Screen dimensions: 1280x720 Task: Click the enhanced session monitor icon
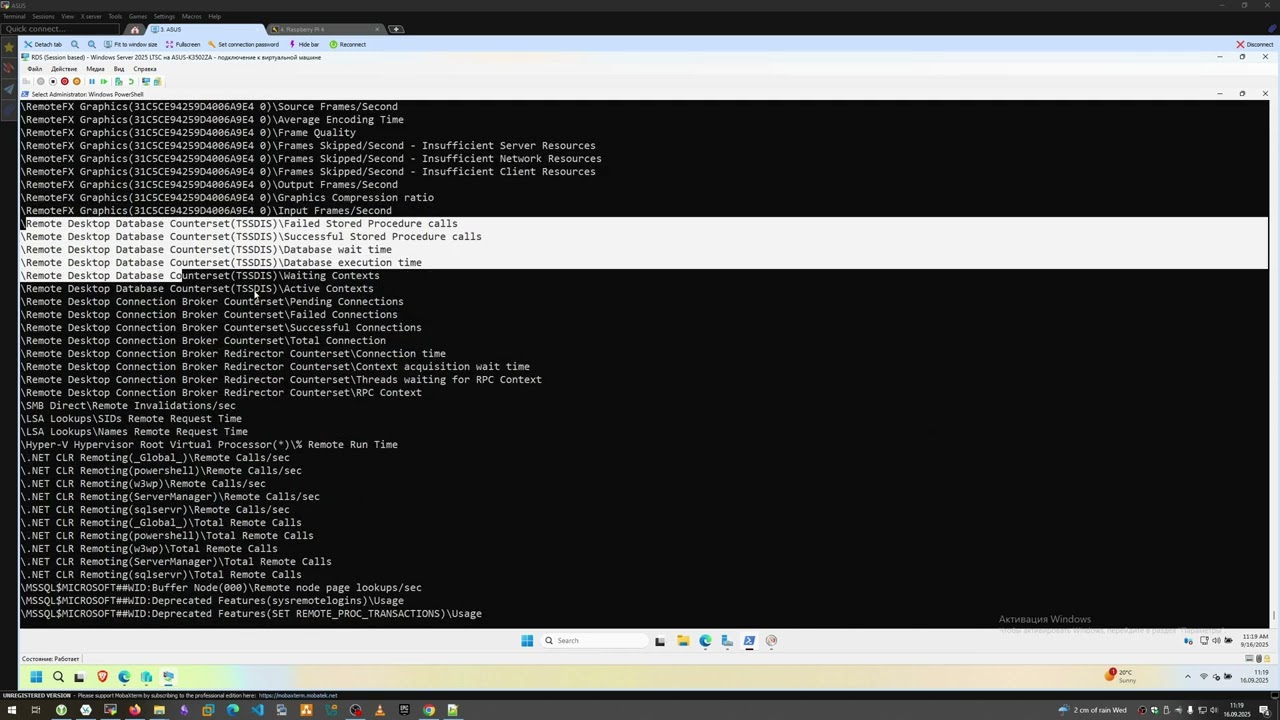tap(145, 81)
